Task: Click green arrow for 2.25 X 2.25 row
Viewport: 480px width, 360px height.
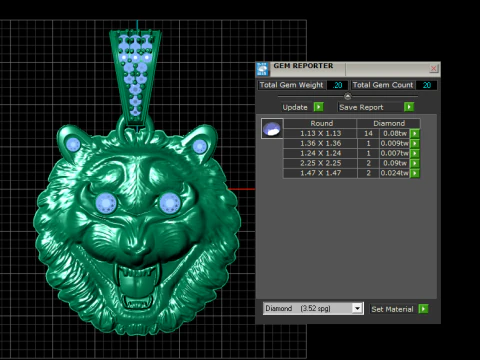Action: 415,163
